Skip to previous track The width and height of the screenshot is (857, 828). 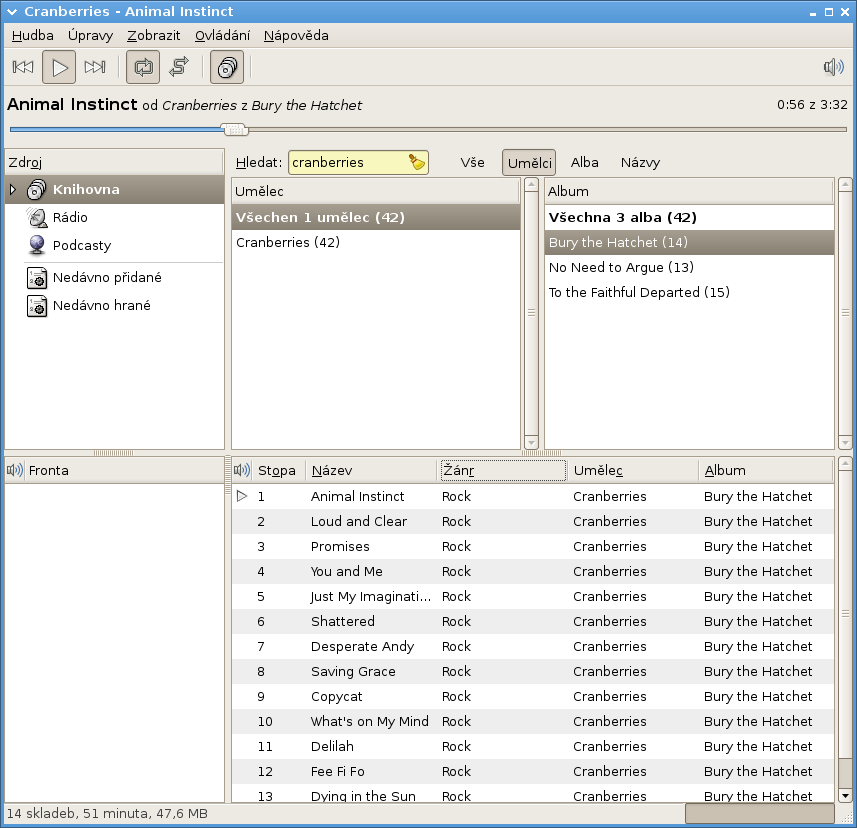pos(23,67)
